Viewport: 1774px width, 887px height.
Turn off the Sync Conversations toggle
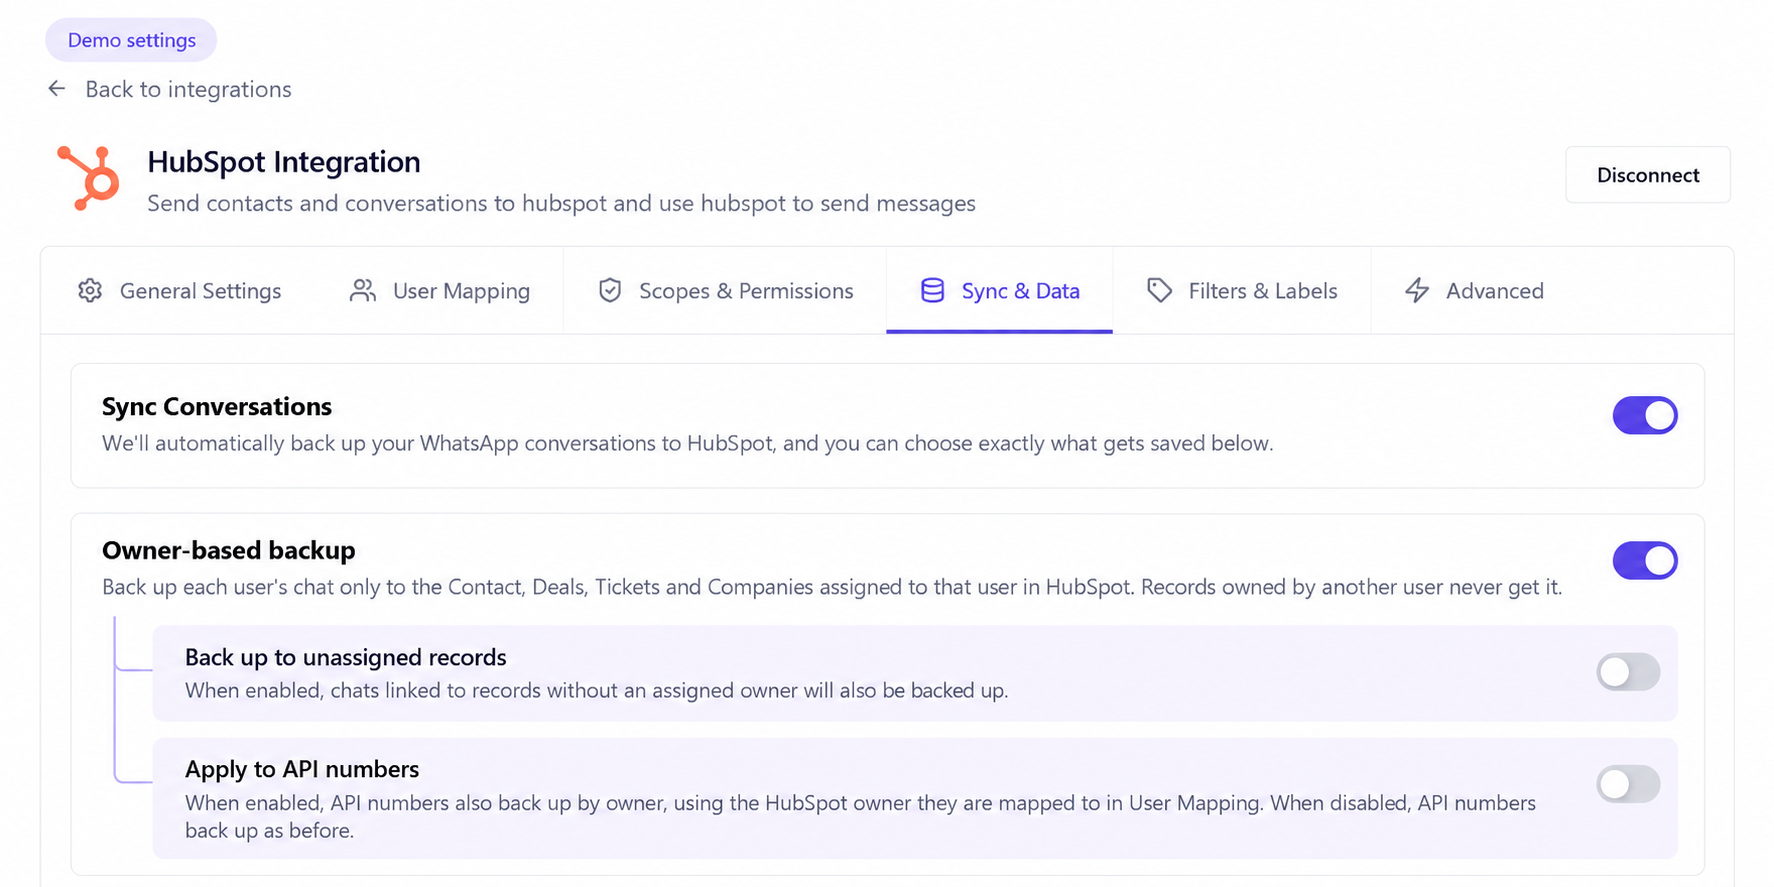click(1644, 415)
